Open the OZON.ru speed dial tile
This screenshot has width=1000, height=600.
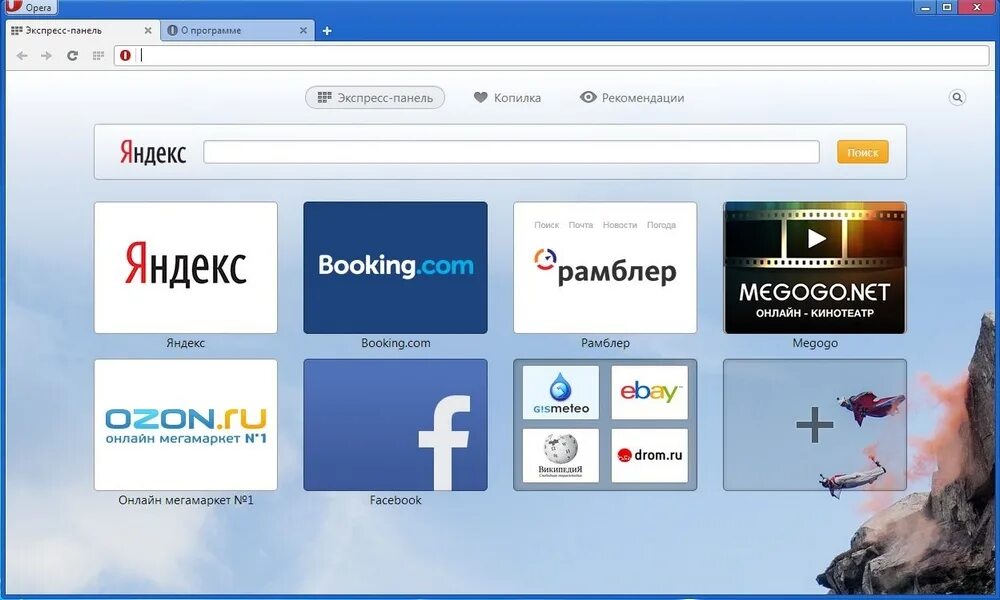coord(186,425)
